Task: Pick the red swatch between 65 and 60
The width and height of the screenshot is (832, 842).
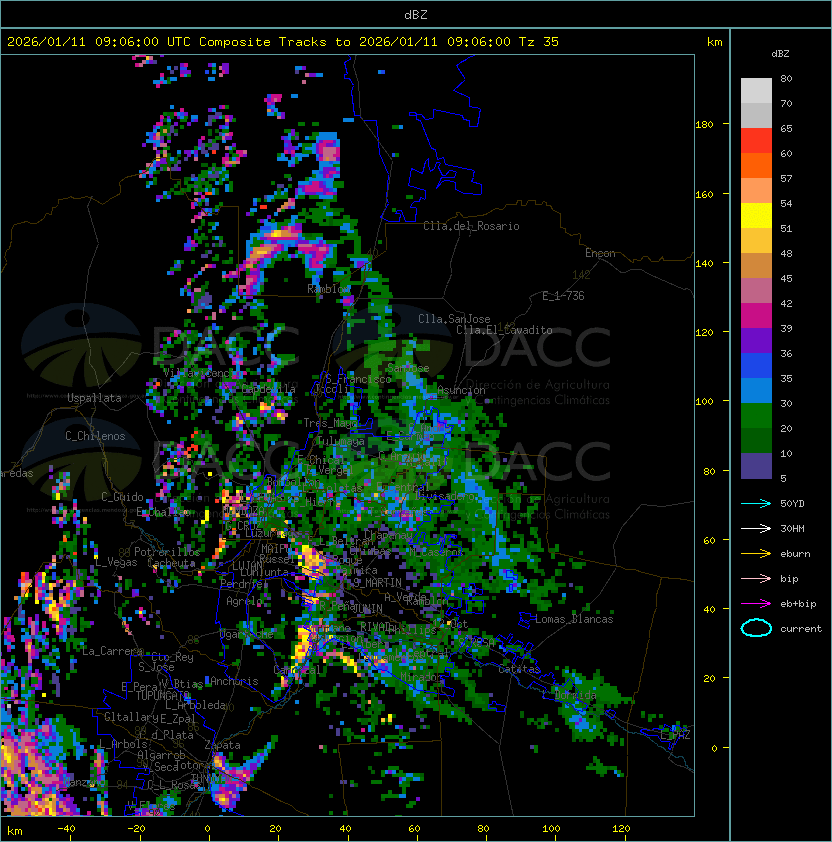Action: click(x=756, y=141)
